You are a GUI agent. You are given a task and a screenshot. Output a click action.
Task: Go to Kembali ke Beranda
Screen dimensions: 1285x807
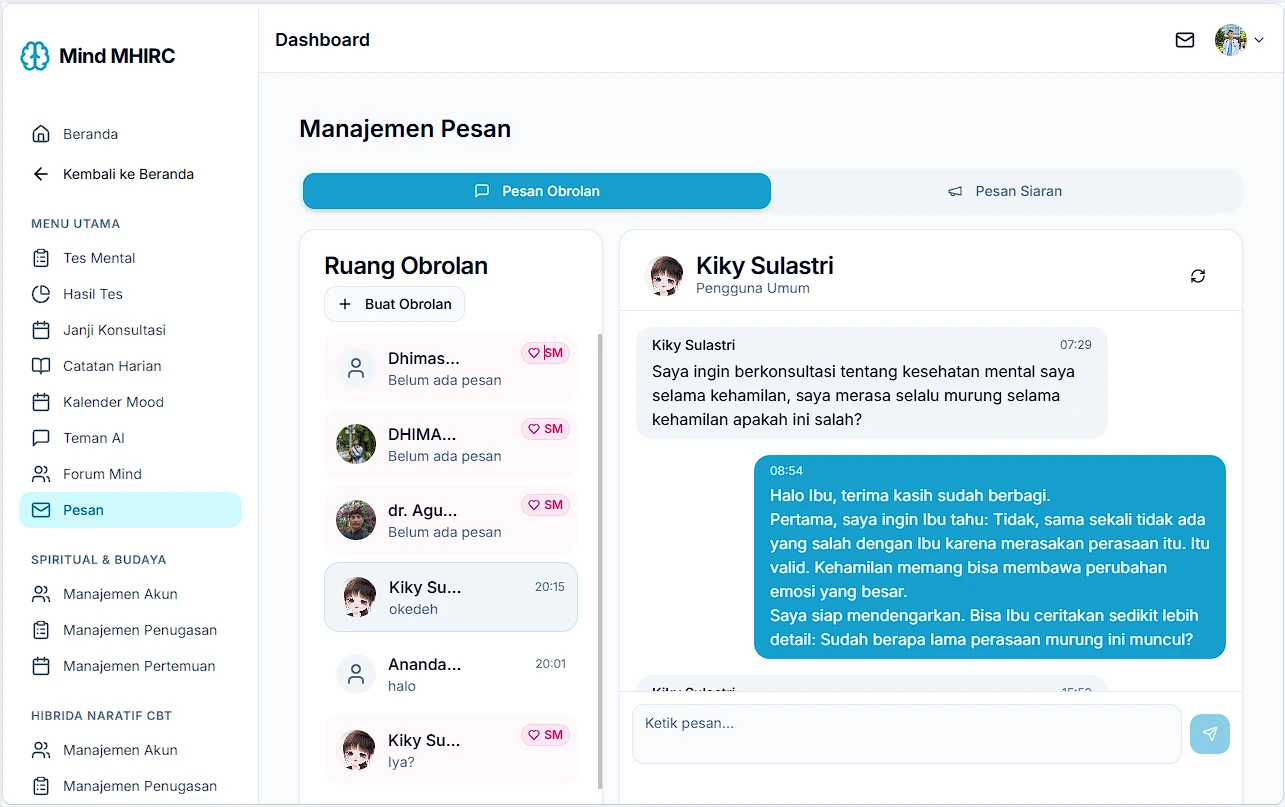tap(130, 174)
